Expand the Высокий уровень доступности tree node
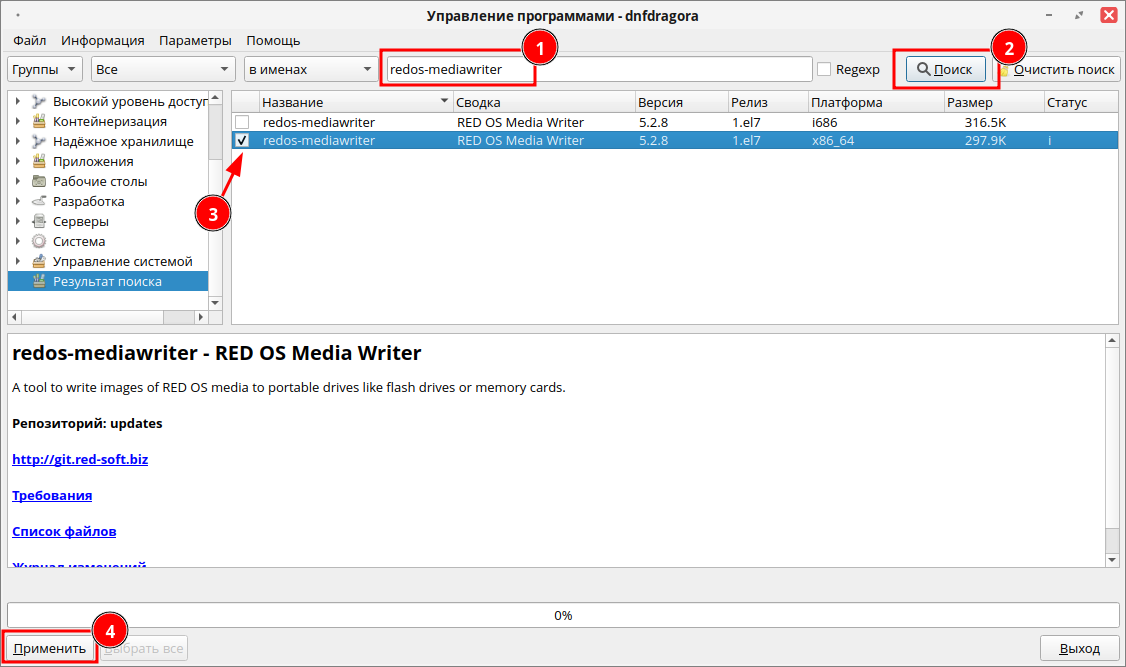The image size is (1126, 667). point(18,101)
